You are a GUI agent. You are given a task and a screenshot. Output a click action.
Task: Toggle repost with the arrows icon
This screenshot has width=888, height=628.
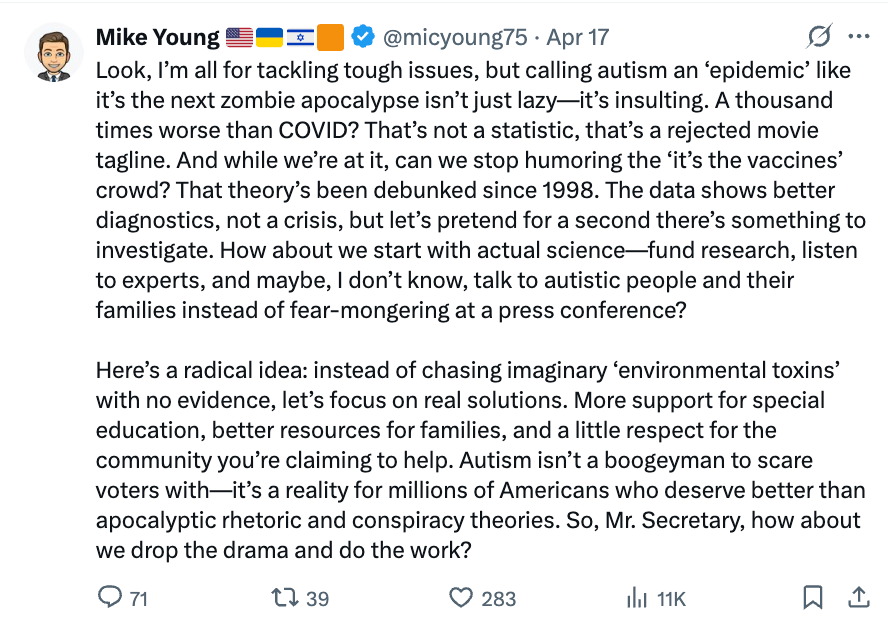pyautogui.click(x=284, y=597)
